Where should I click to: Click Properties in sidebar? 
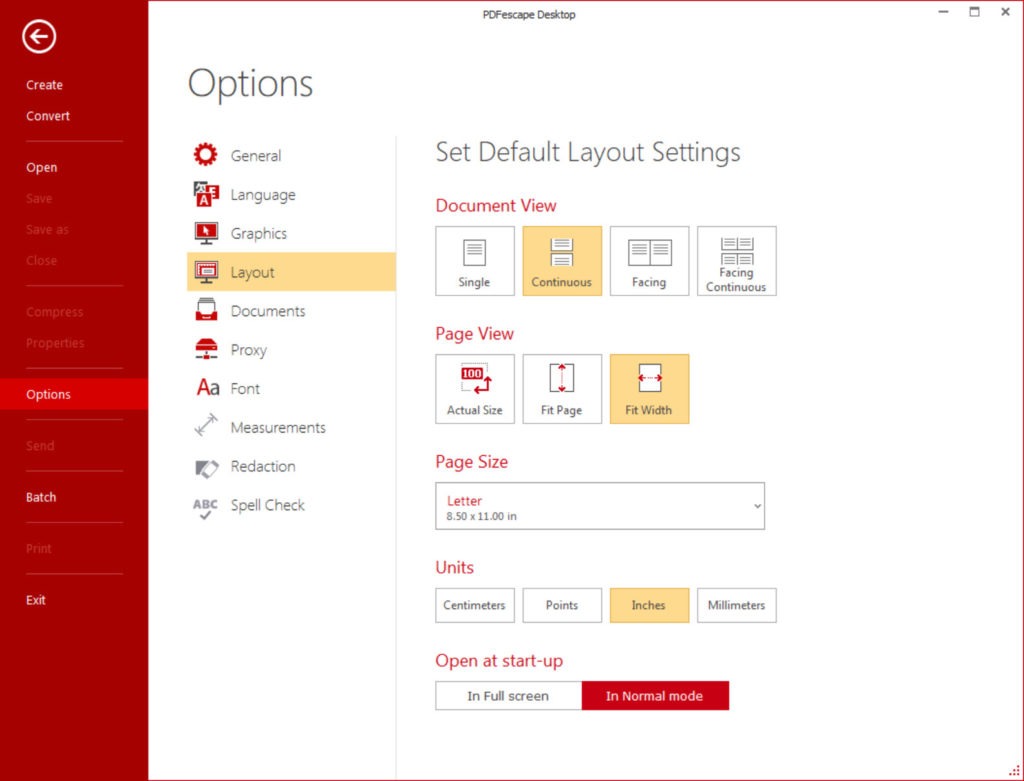[55, 343]
